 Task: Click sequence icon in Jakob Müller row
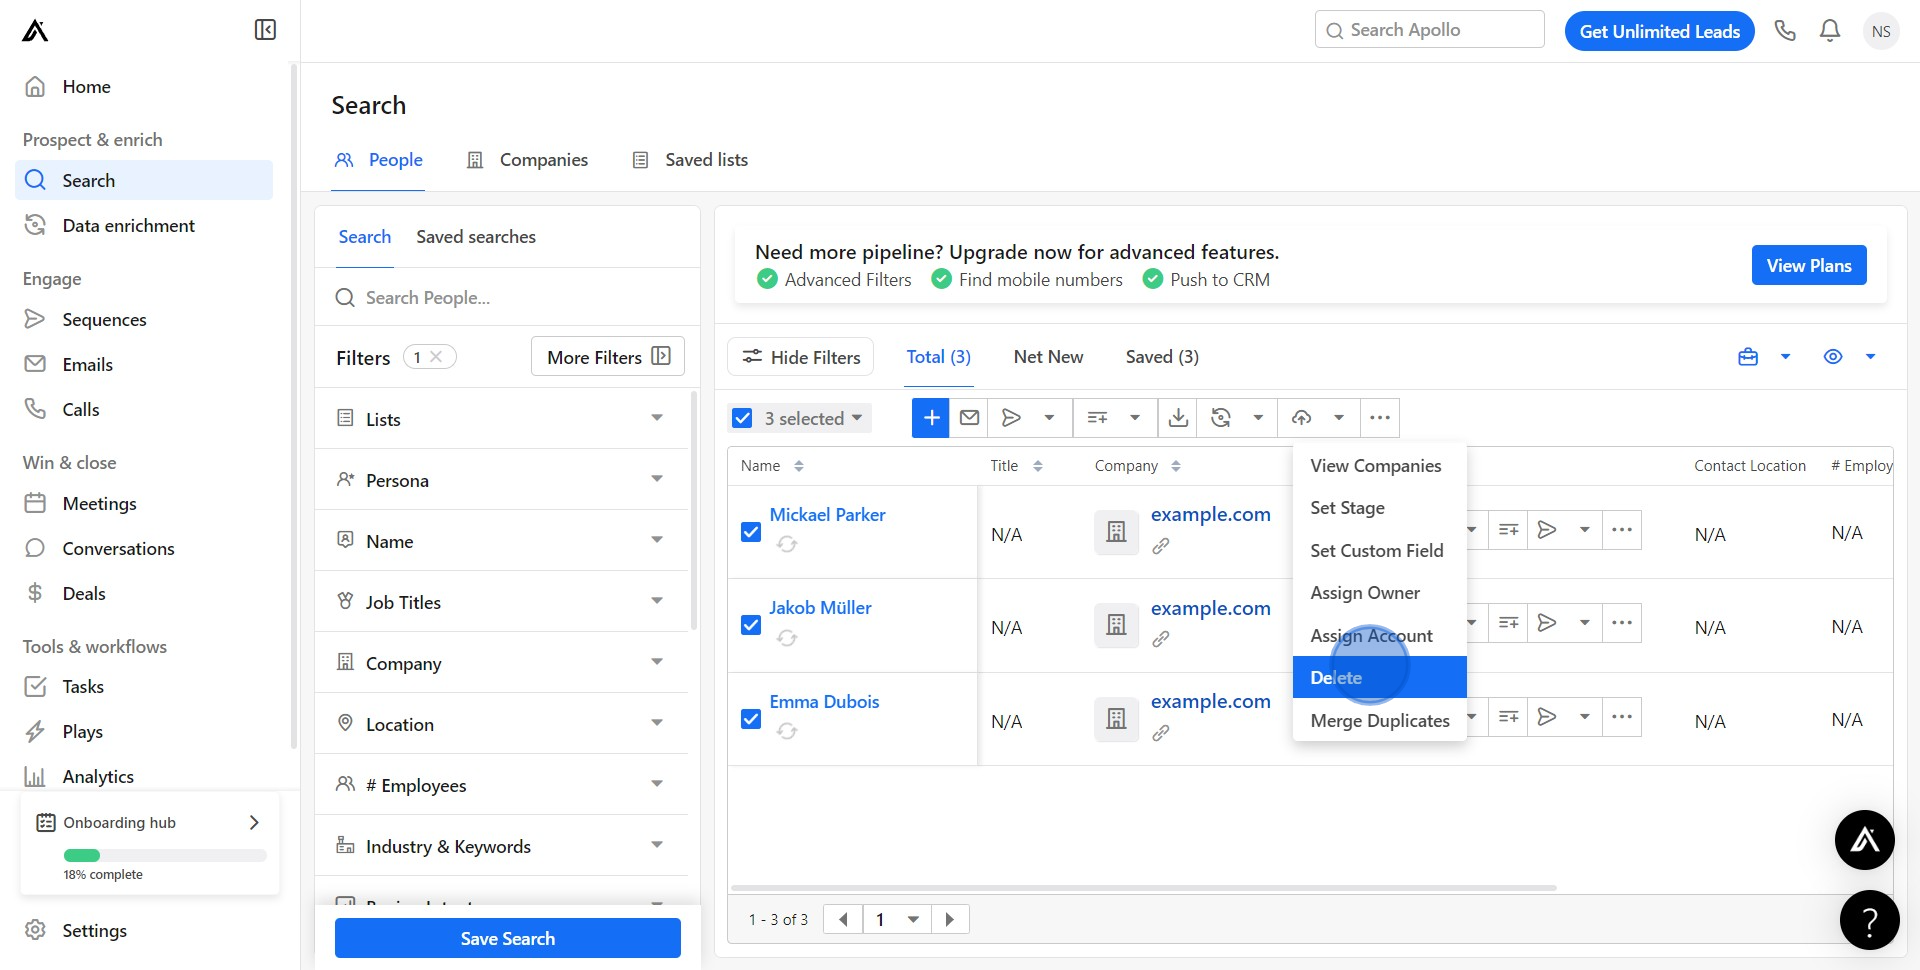(1547, 623)
